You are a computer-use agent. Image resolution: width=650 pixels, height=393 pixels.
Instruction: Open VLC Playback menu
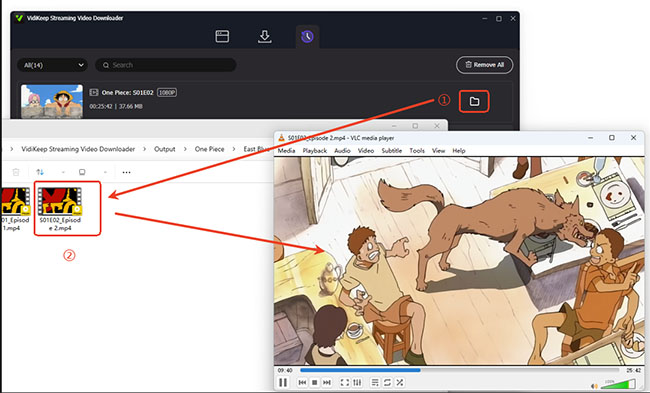(315, 150)
